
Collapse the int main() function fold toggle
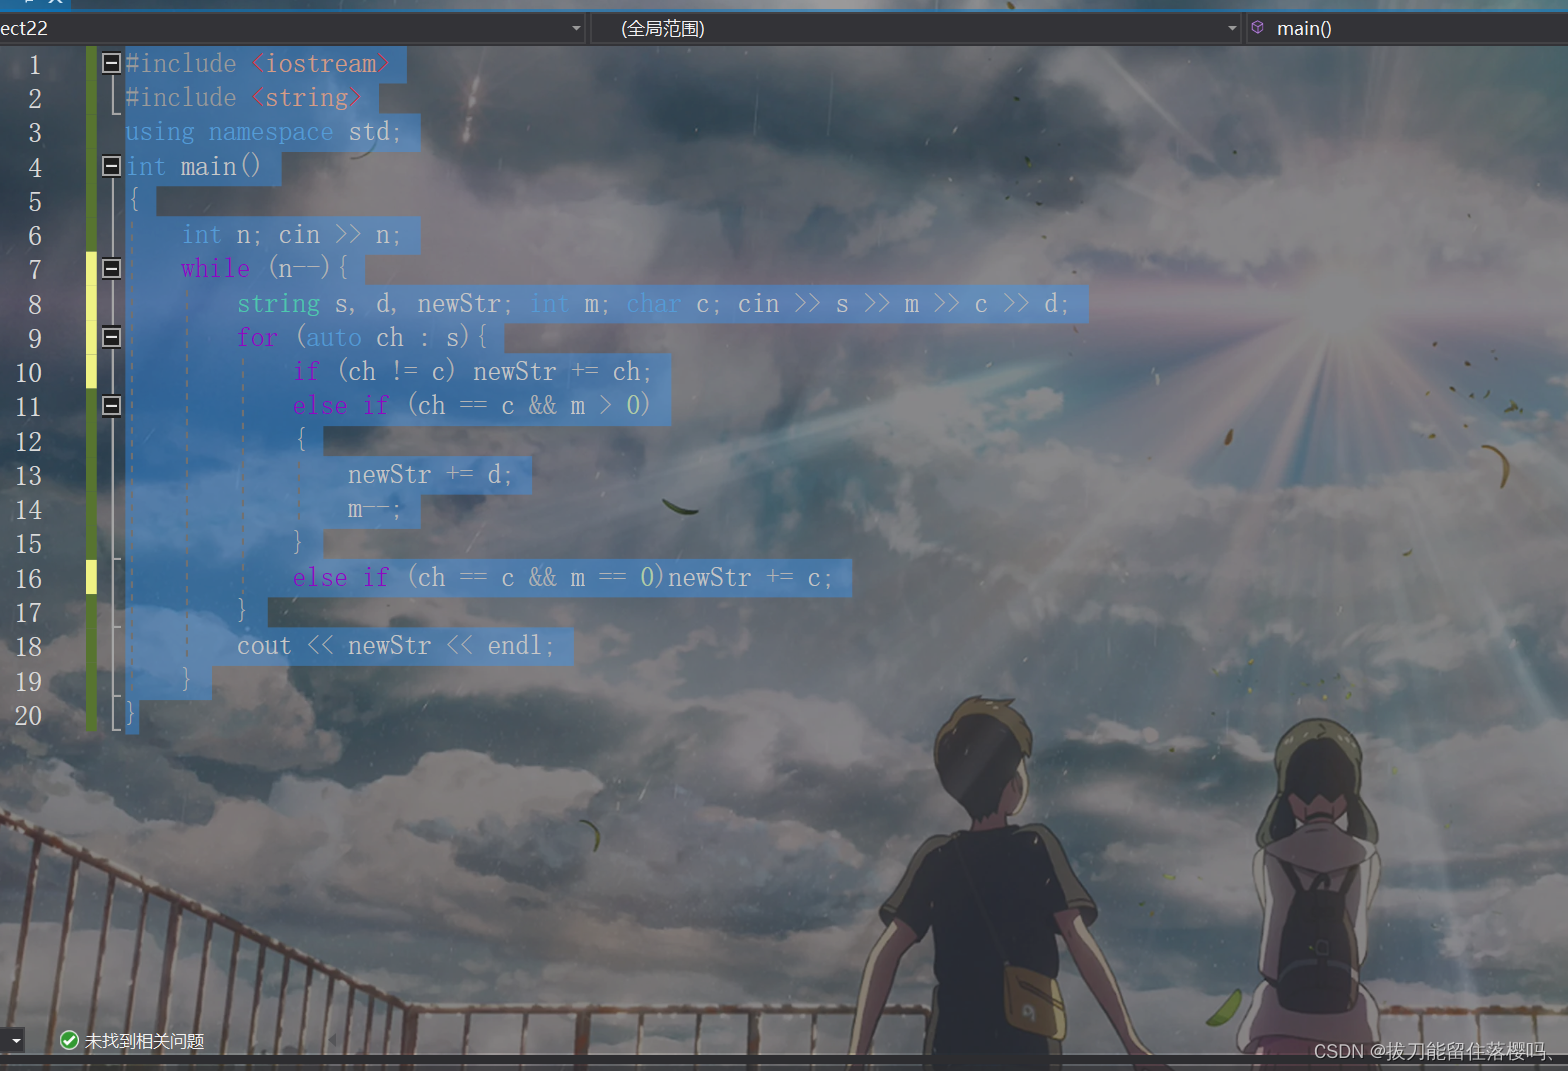pyautogui.click(x=112, y=166)
